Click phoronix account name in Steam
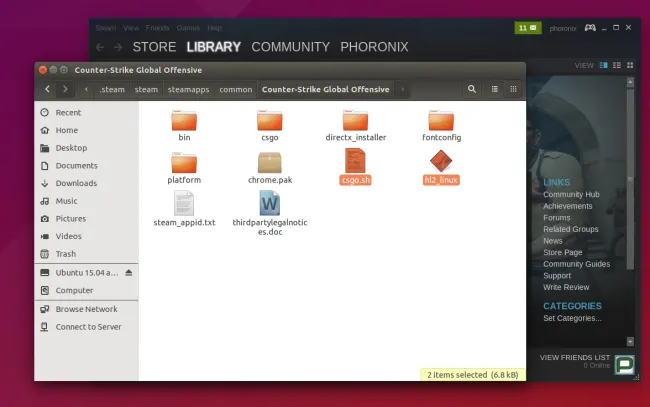Image resolution: width=650 pixels, height=407 pixels. point(563,28)
